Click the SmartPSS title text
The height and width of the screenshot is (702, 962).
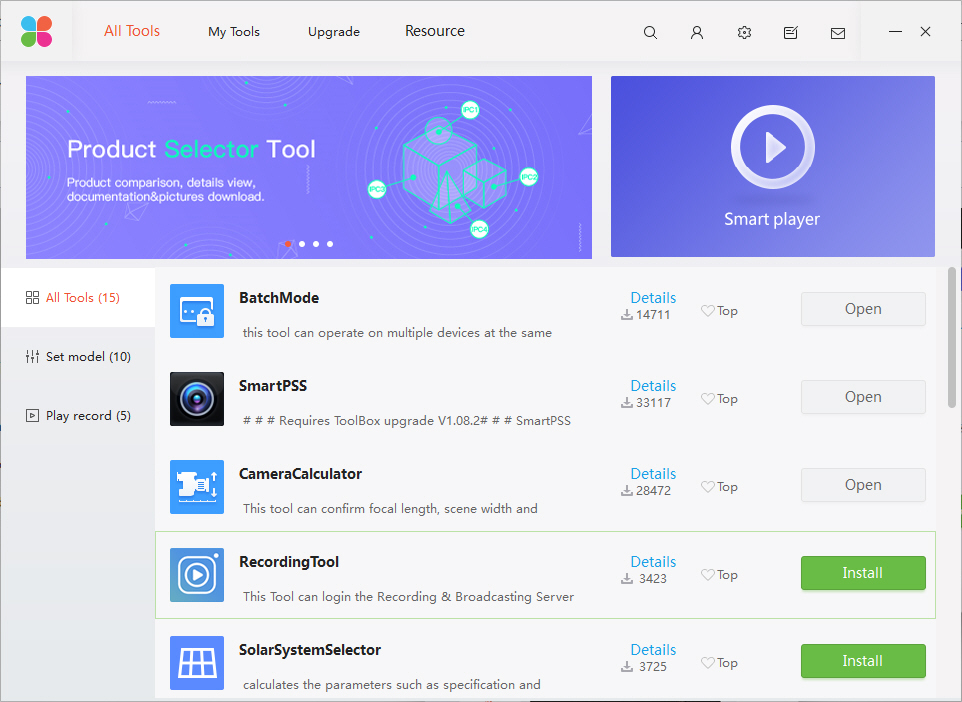pyautogui.click(x=273, y=386)
